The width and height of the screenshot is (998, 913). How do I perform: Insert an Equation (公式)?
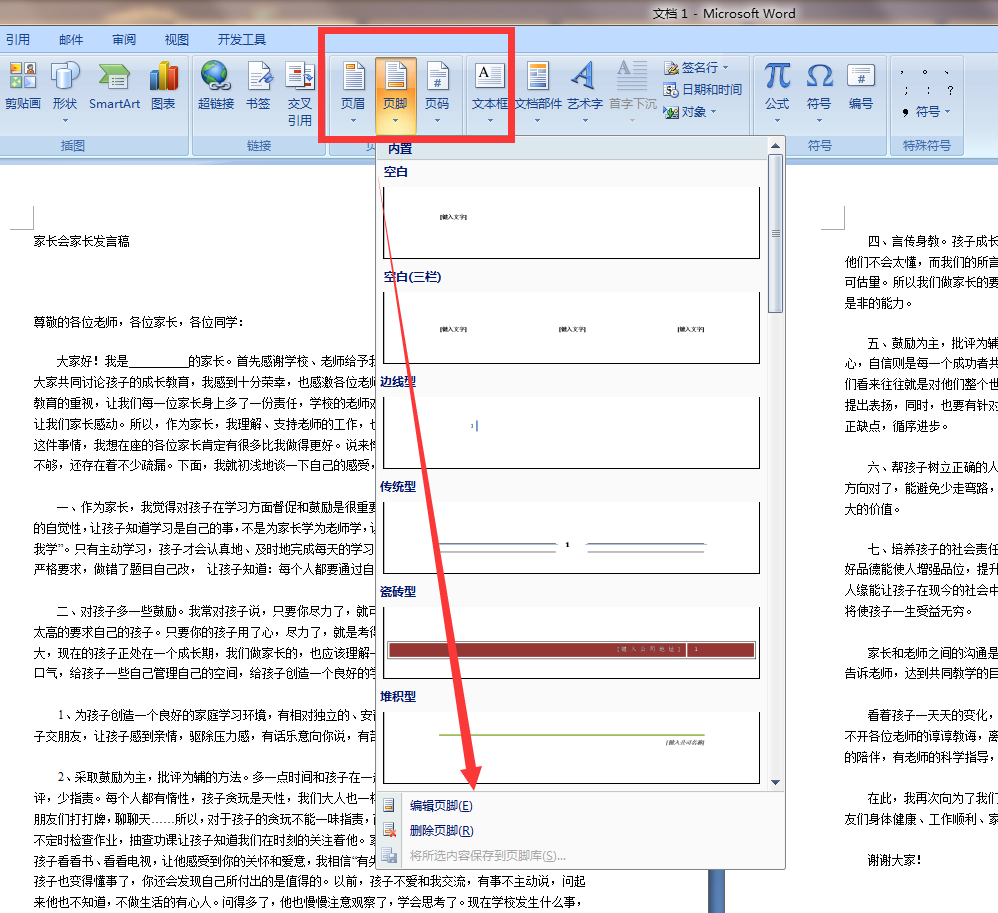777,94
